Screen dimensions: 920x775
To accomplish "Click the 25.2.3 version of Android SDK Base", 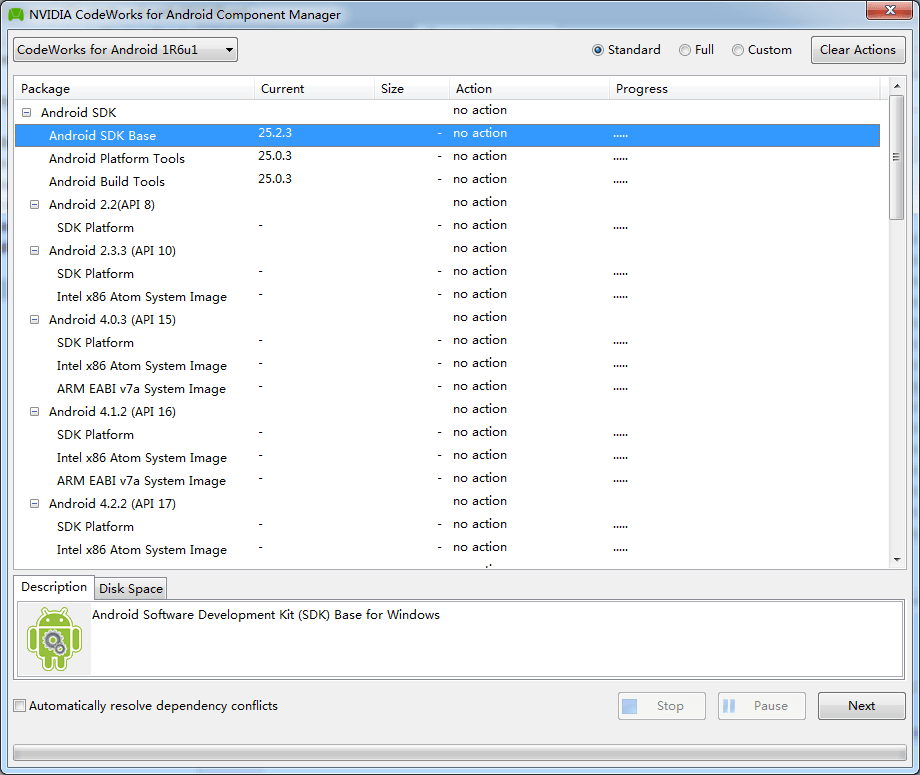I will pos(275,133).
